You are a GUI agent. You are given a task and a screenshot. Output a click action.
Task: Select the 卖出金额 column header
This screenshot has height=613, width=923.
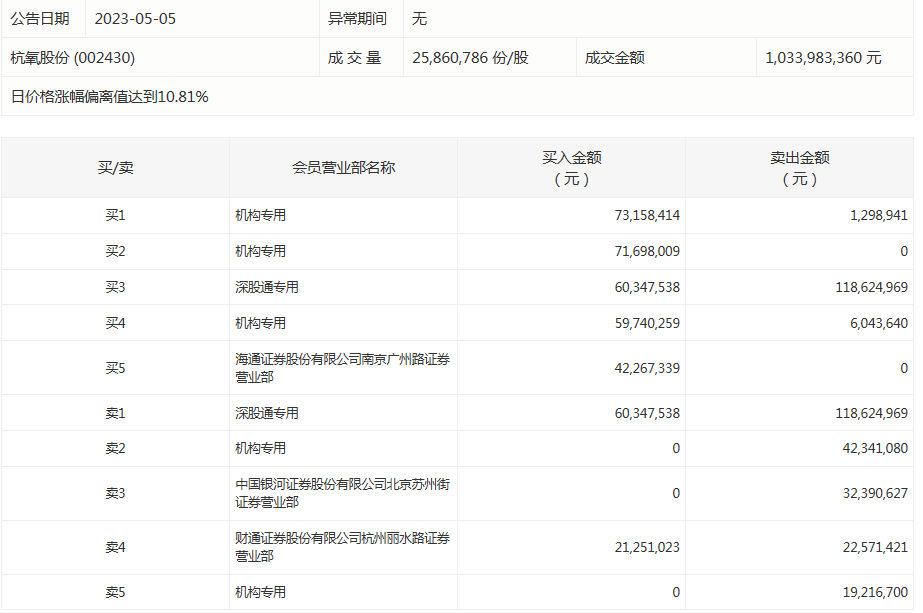pyautogui.click(x=799, y=168)
